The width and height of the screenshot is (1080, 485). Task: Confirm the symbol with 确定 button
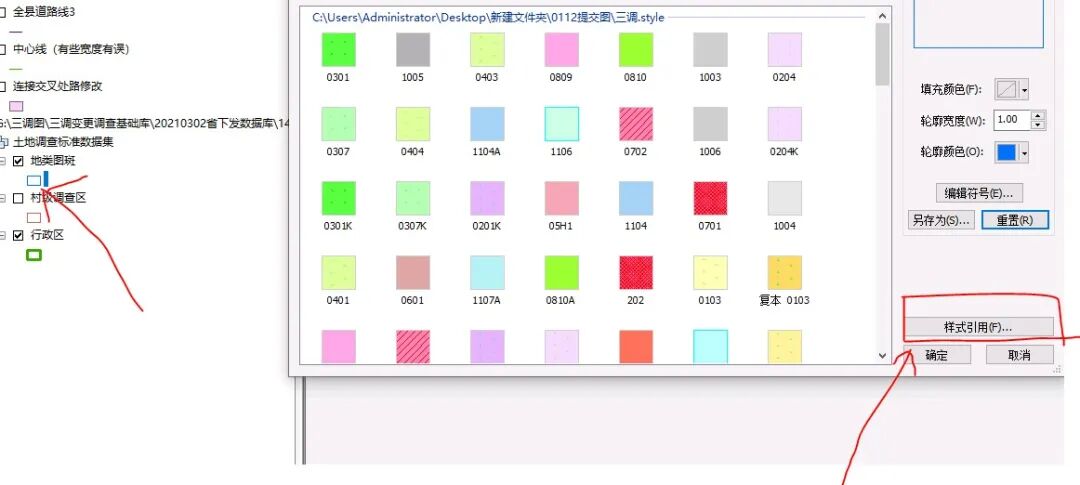tap(937, 355)
